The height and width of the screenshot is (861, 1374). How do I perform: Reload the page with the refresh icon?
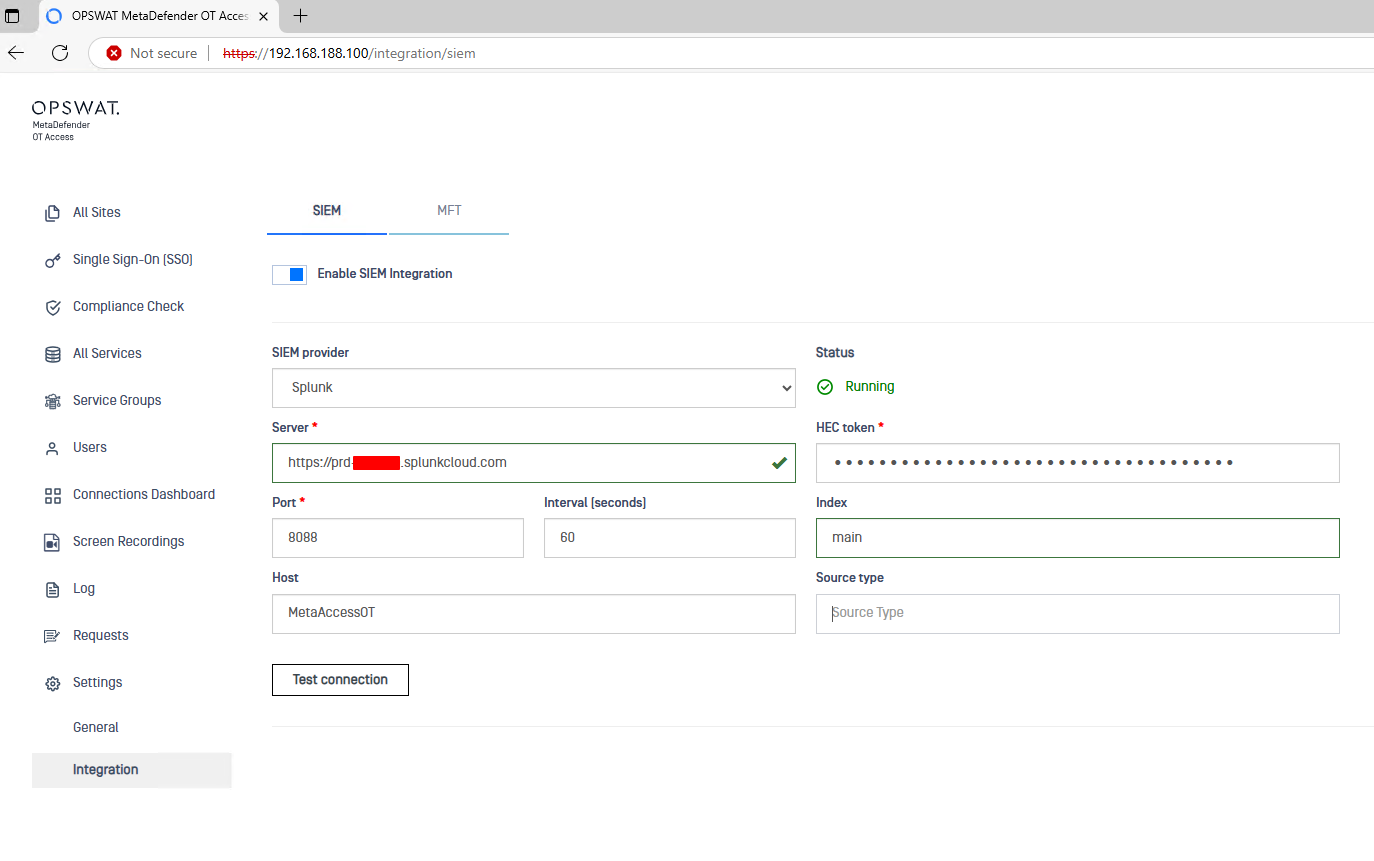click(x=60, y=53)
